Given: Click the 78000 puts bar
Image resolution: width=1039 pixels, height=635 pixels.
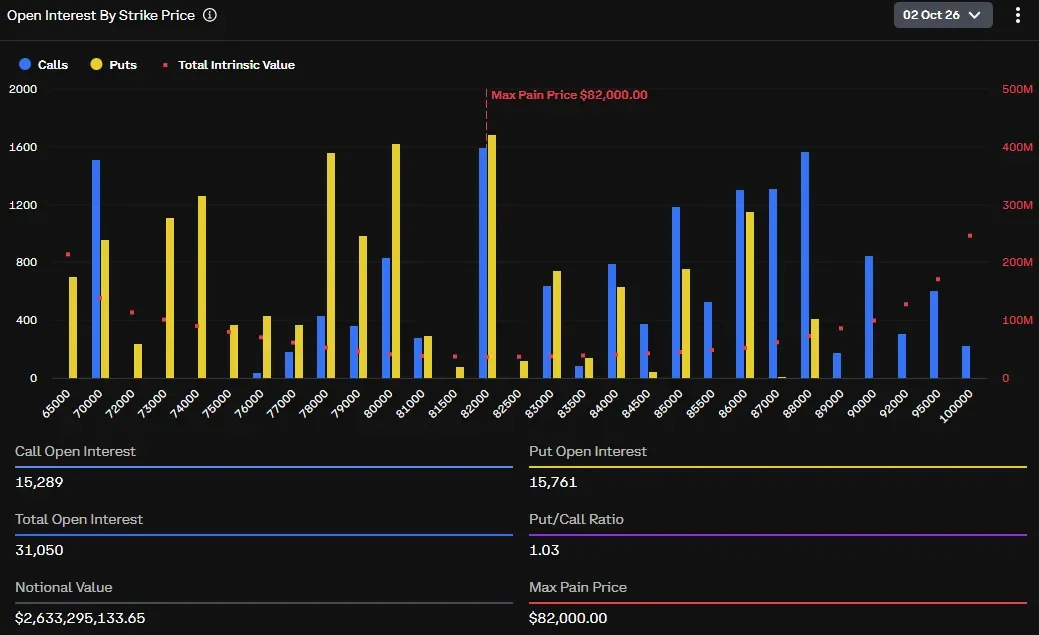Looking at the screenshot, I should point(331,266).
